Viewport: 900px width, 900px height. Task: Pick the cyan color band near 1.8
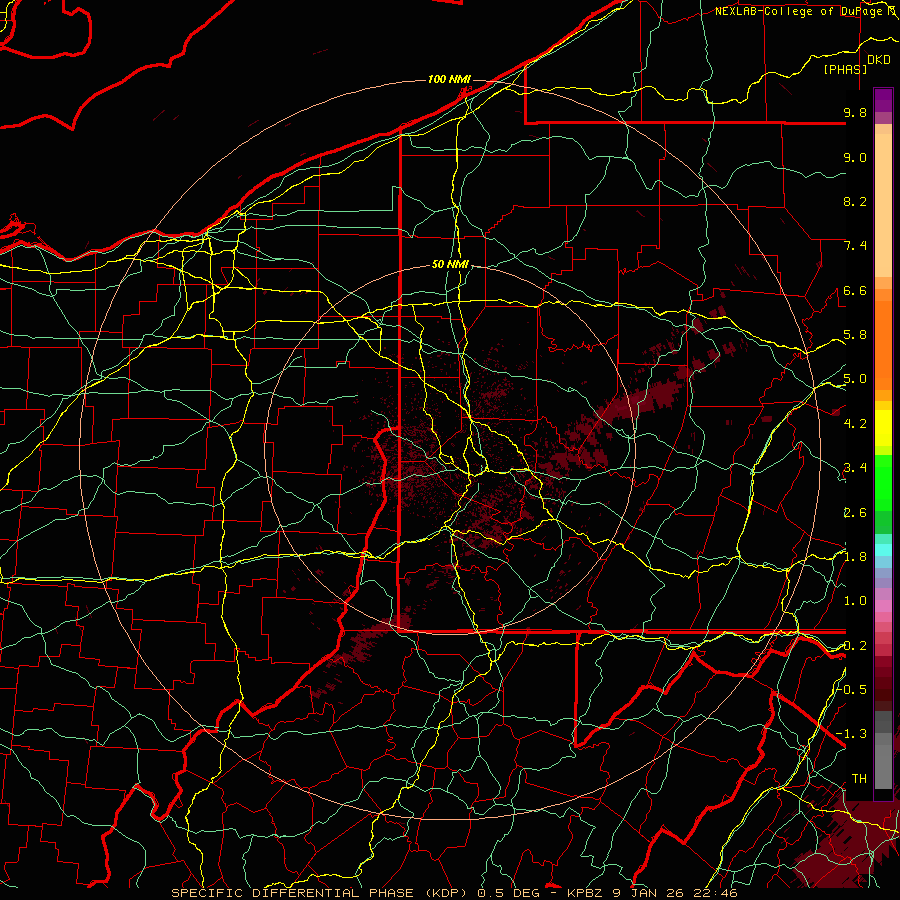(x=883, y=550)
